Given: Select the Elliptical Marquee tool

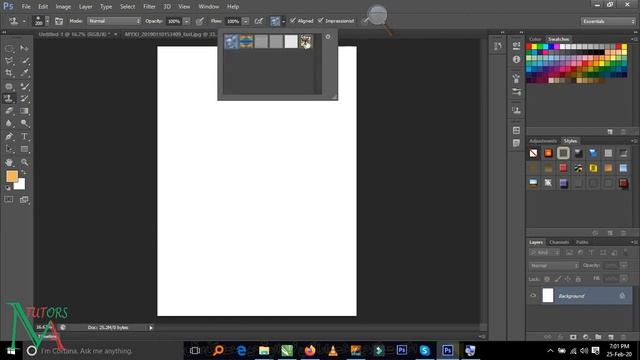Looking at the screenshot, I should 9,49.
